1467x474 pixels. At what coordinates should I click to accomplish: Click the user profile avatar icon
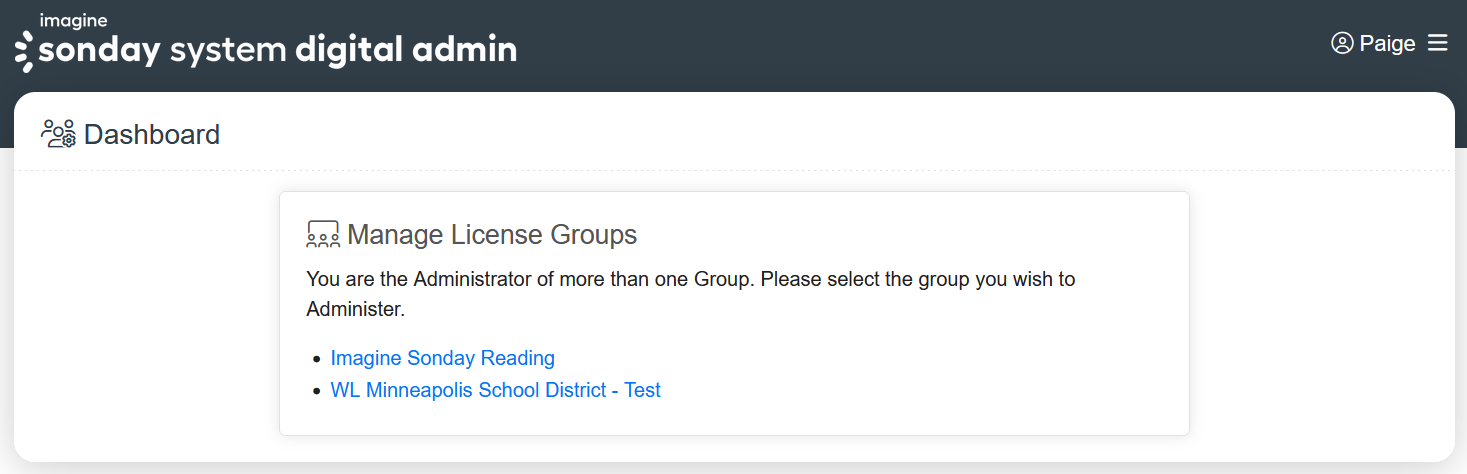[x=1342, y=43]
